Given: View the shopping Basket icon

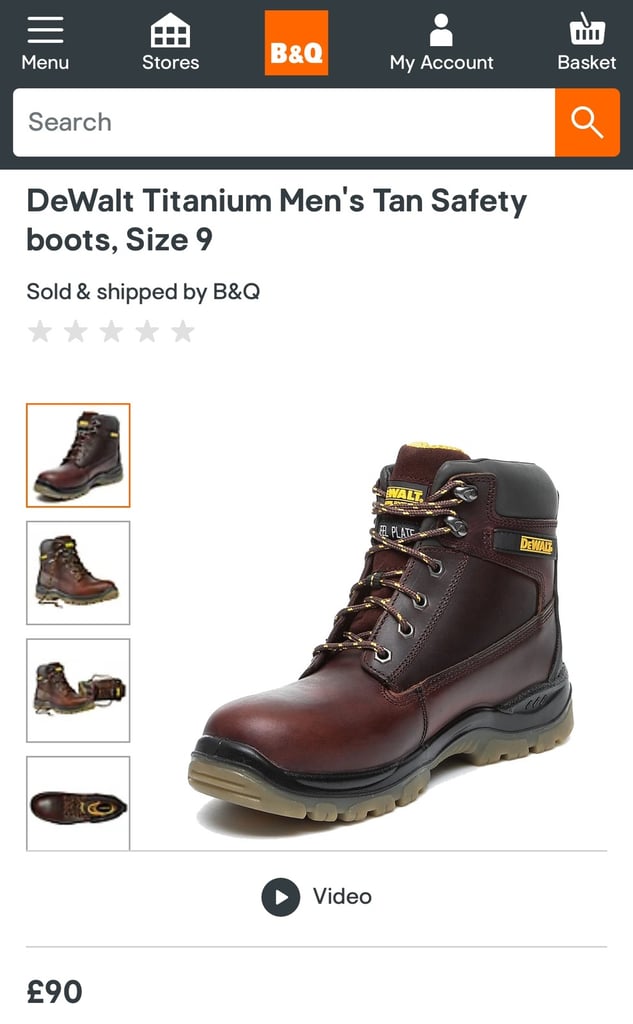Looking at the screenshot, I should click(x=587, y=29).
